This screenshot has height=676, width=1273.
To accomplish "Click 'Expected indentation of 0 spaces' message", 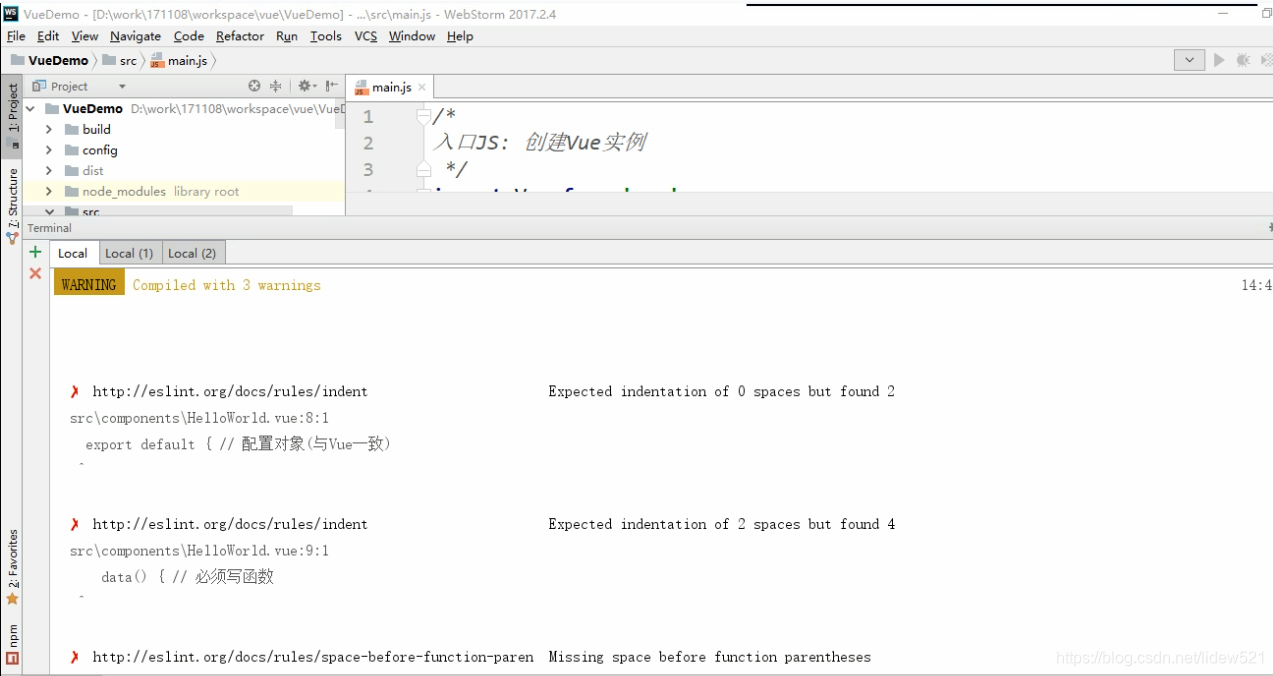I will pyautogui.click(x=721, y=391).
